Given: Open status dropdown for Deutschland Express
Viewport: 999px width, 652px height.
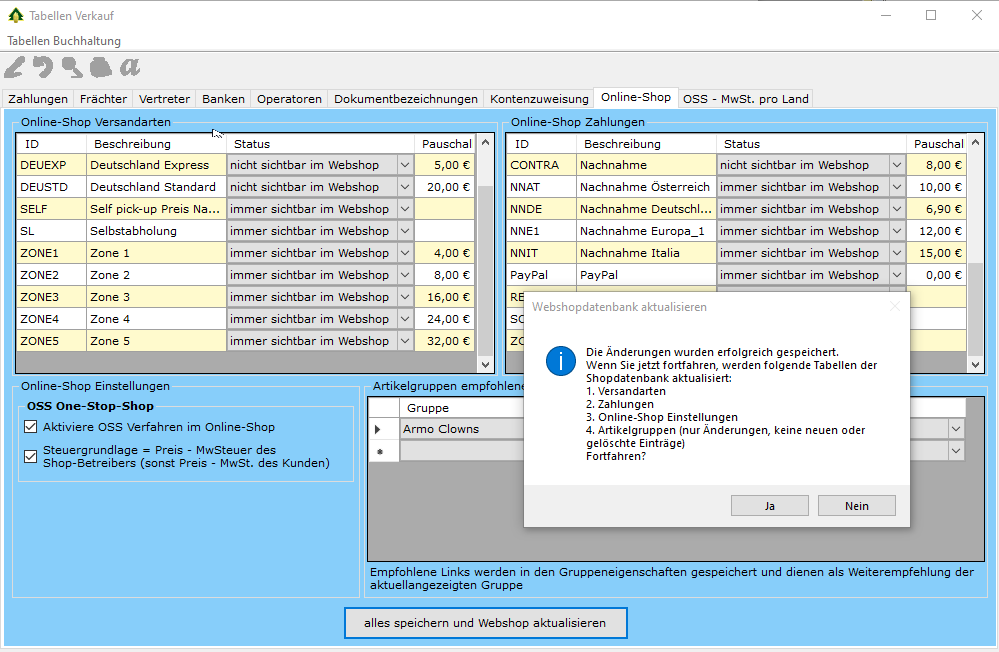Looking at the screenshot, I should tap(405, 165).
